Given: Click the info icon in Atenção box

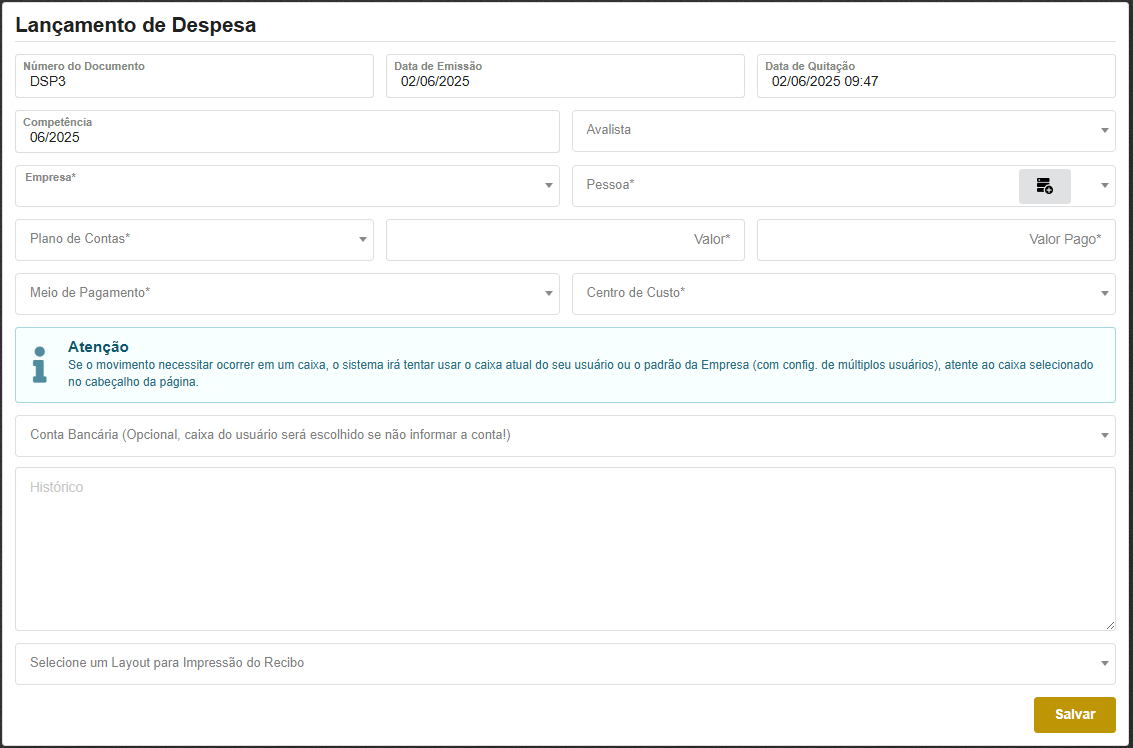Looking at the screenshot, I should (40, 365).
